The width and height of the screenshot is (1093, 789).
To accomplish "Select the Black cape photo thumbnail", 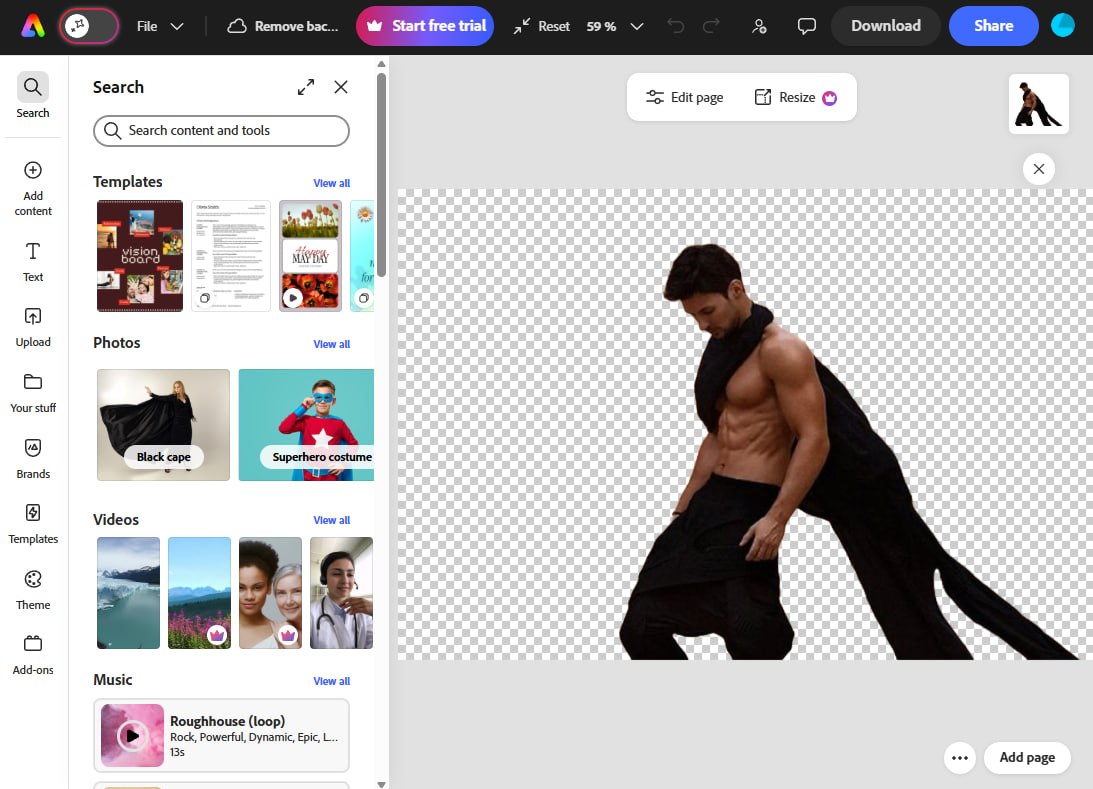I will [x=163, y=425].
